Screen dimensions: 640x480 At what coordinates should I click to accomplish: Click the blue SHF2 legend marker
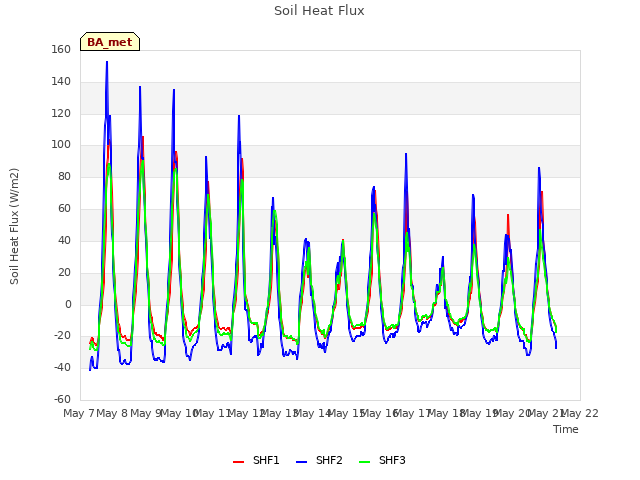[x=301, y=462]
